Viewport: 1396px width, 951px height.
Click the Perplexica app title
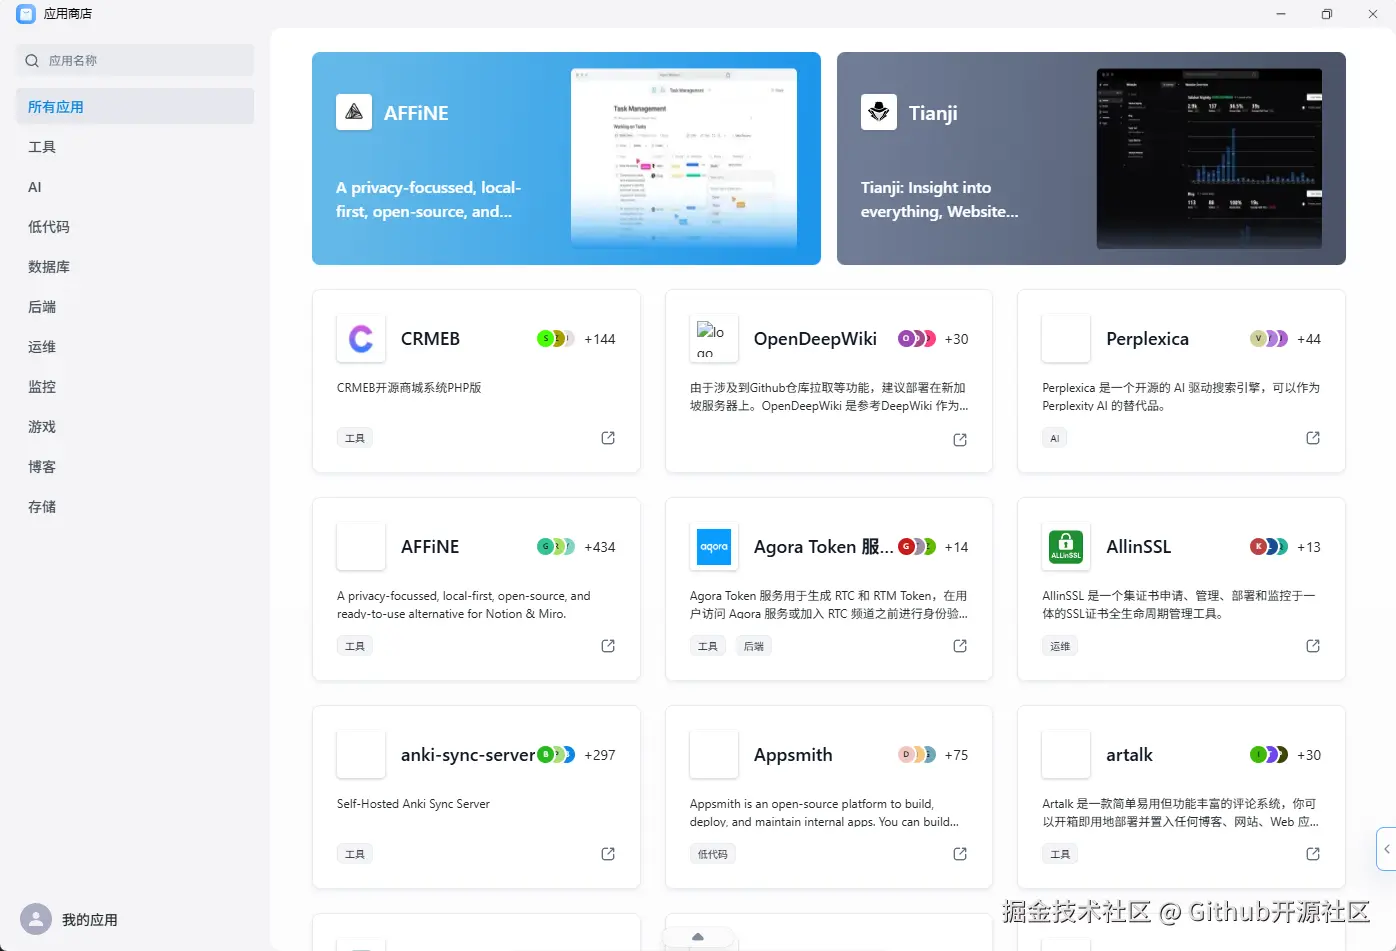click(1147, 339)
